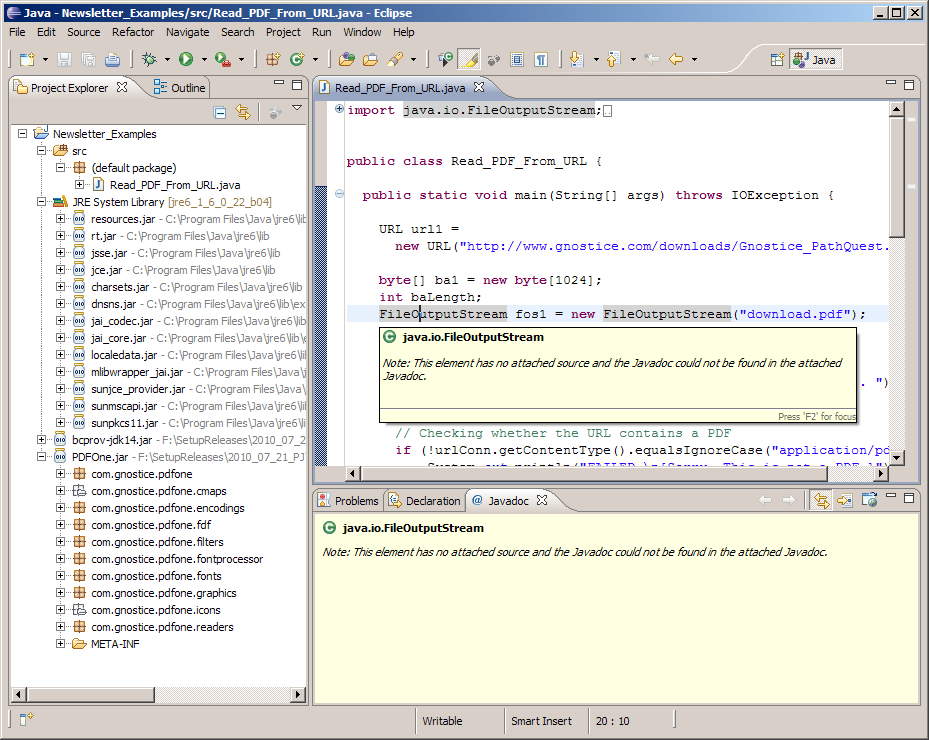The image size is (929, 740).
Task: Open the Run button dropdown arrow
Action: (204, 59)
